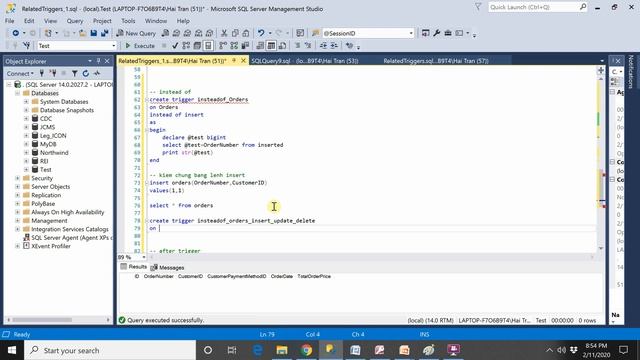Switch to the Results tab

pyautogui.click(x=133, y=267)
